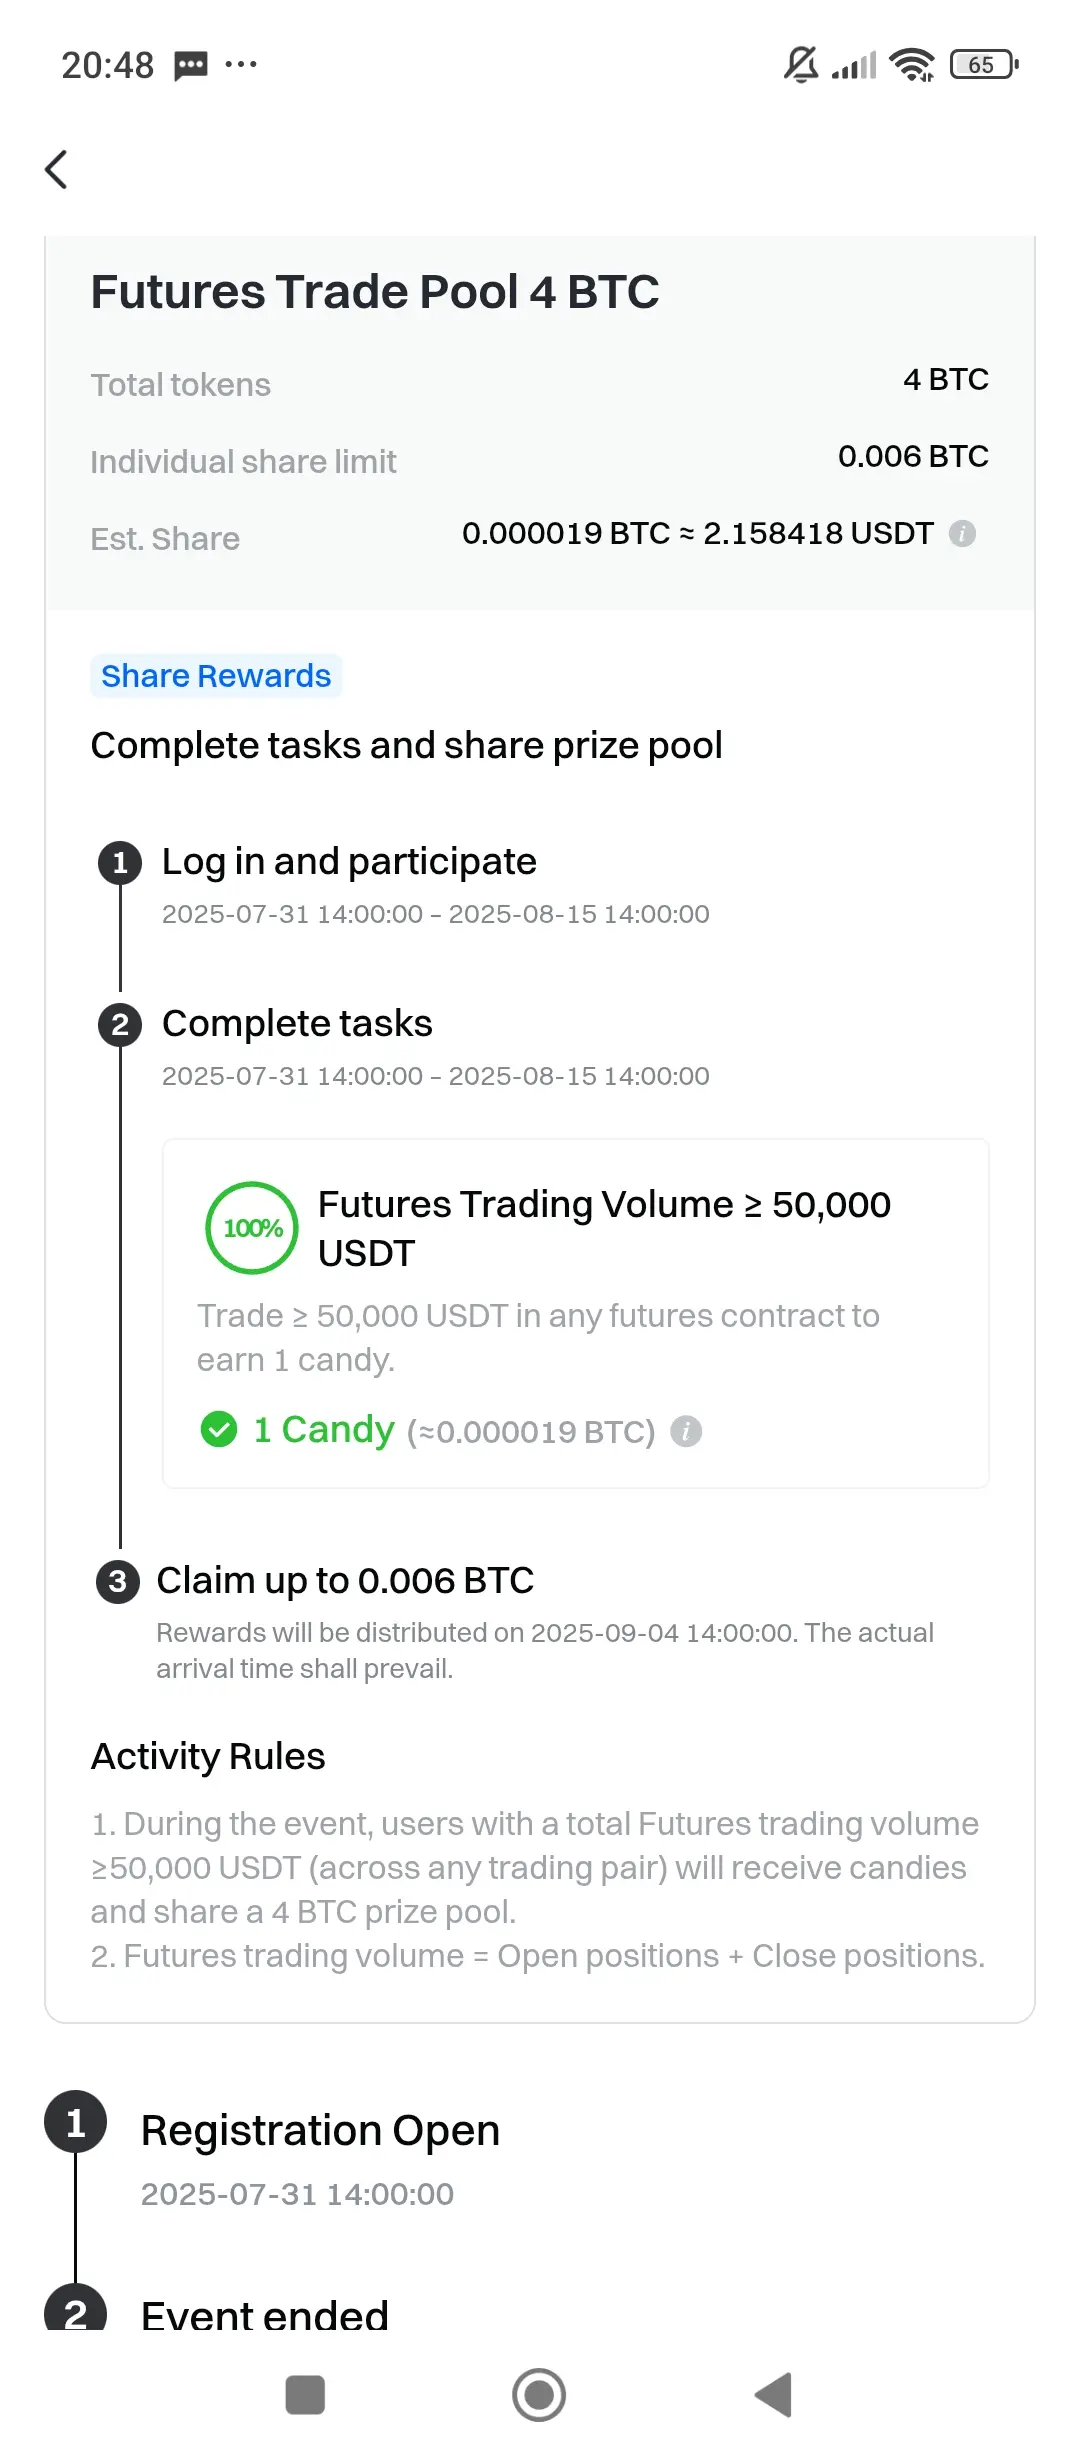Tap the Registration Open timeline marker
The height and width of the screenshot is (2460, 1080).
(75, 2121)
